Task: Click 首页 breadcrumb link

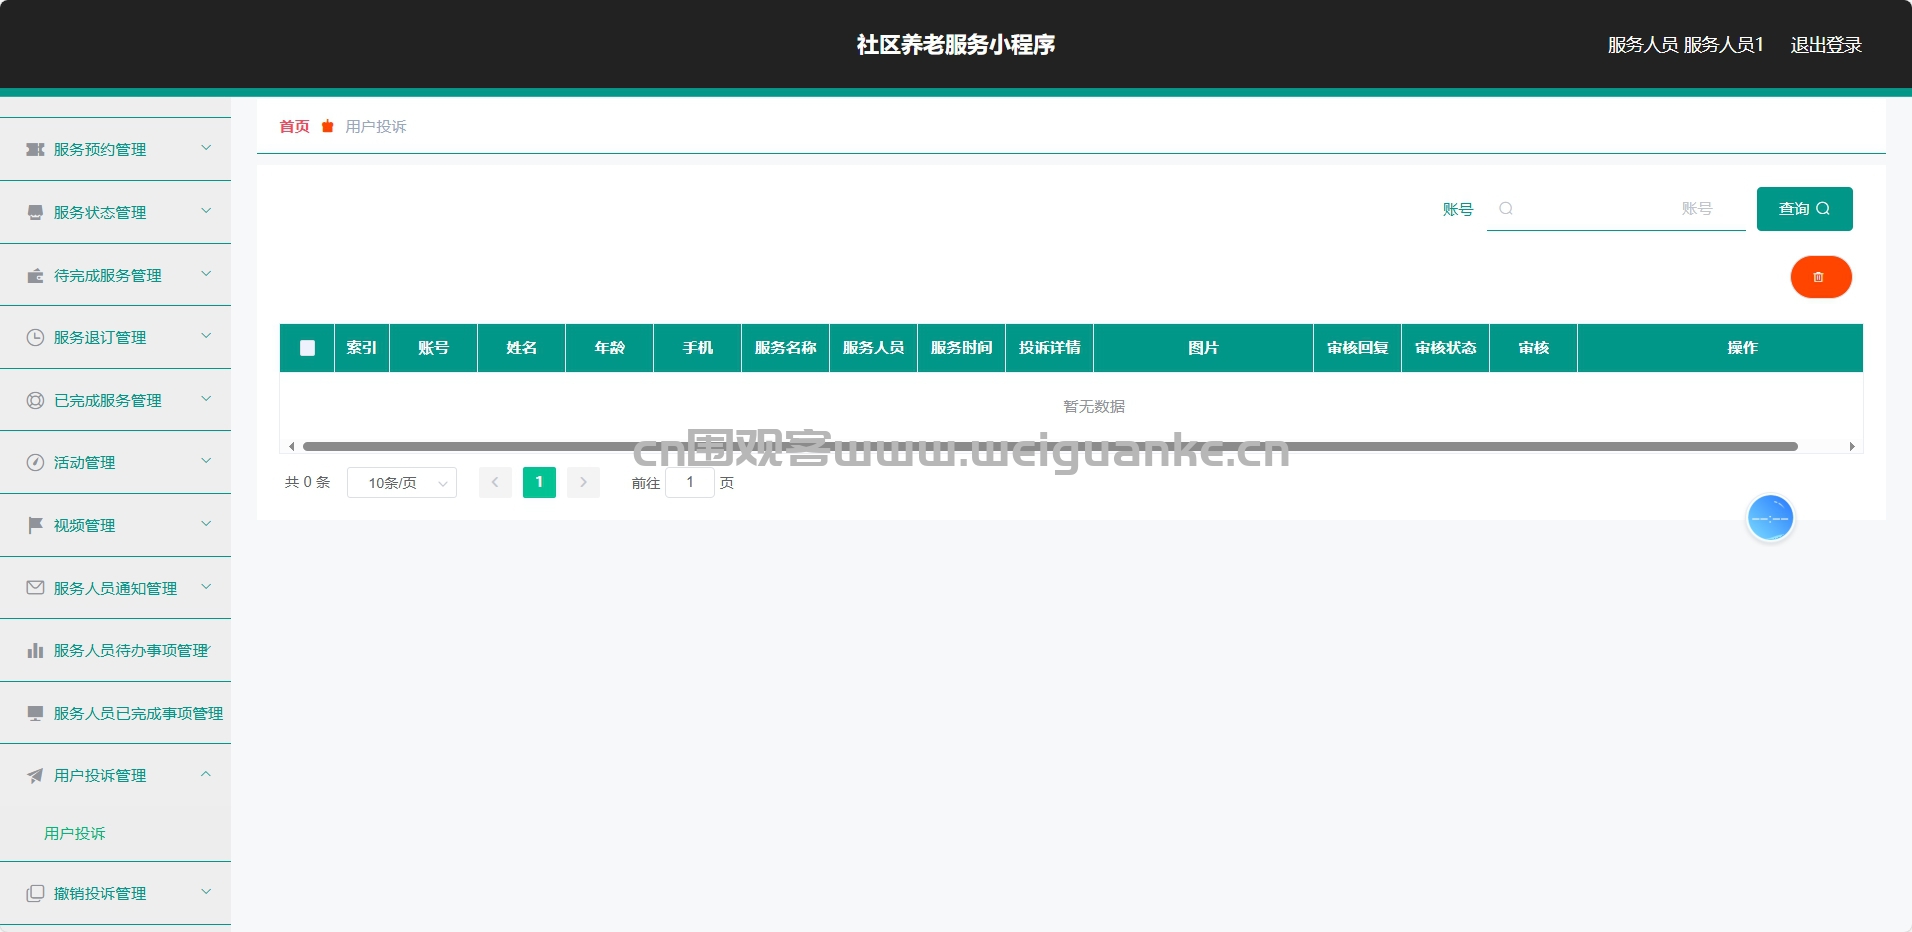Action: pos(294,126)
